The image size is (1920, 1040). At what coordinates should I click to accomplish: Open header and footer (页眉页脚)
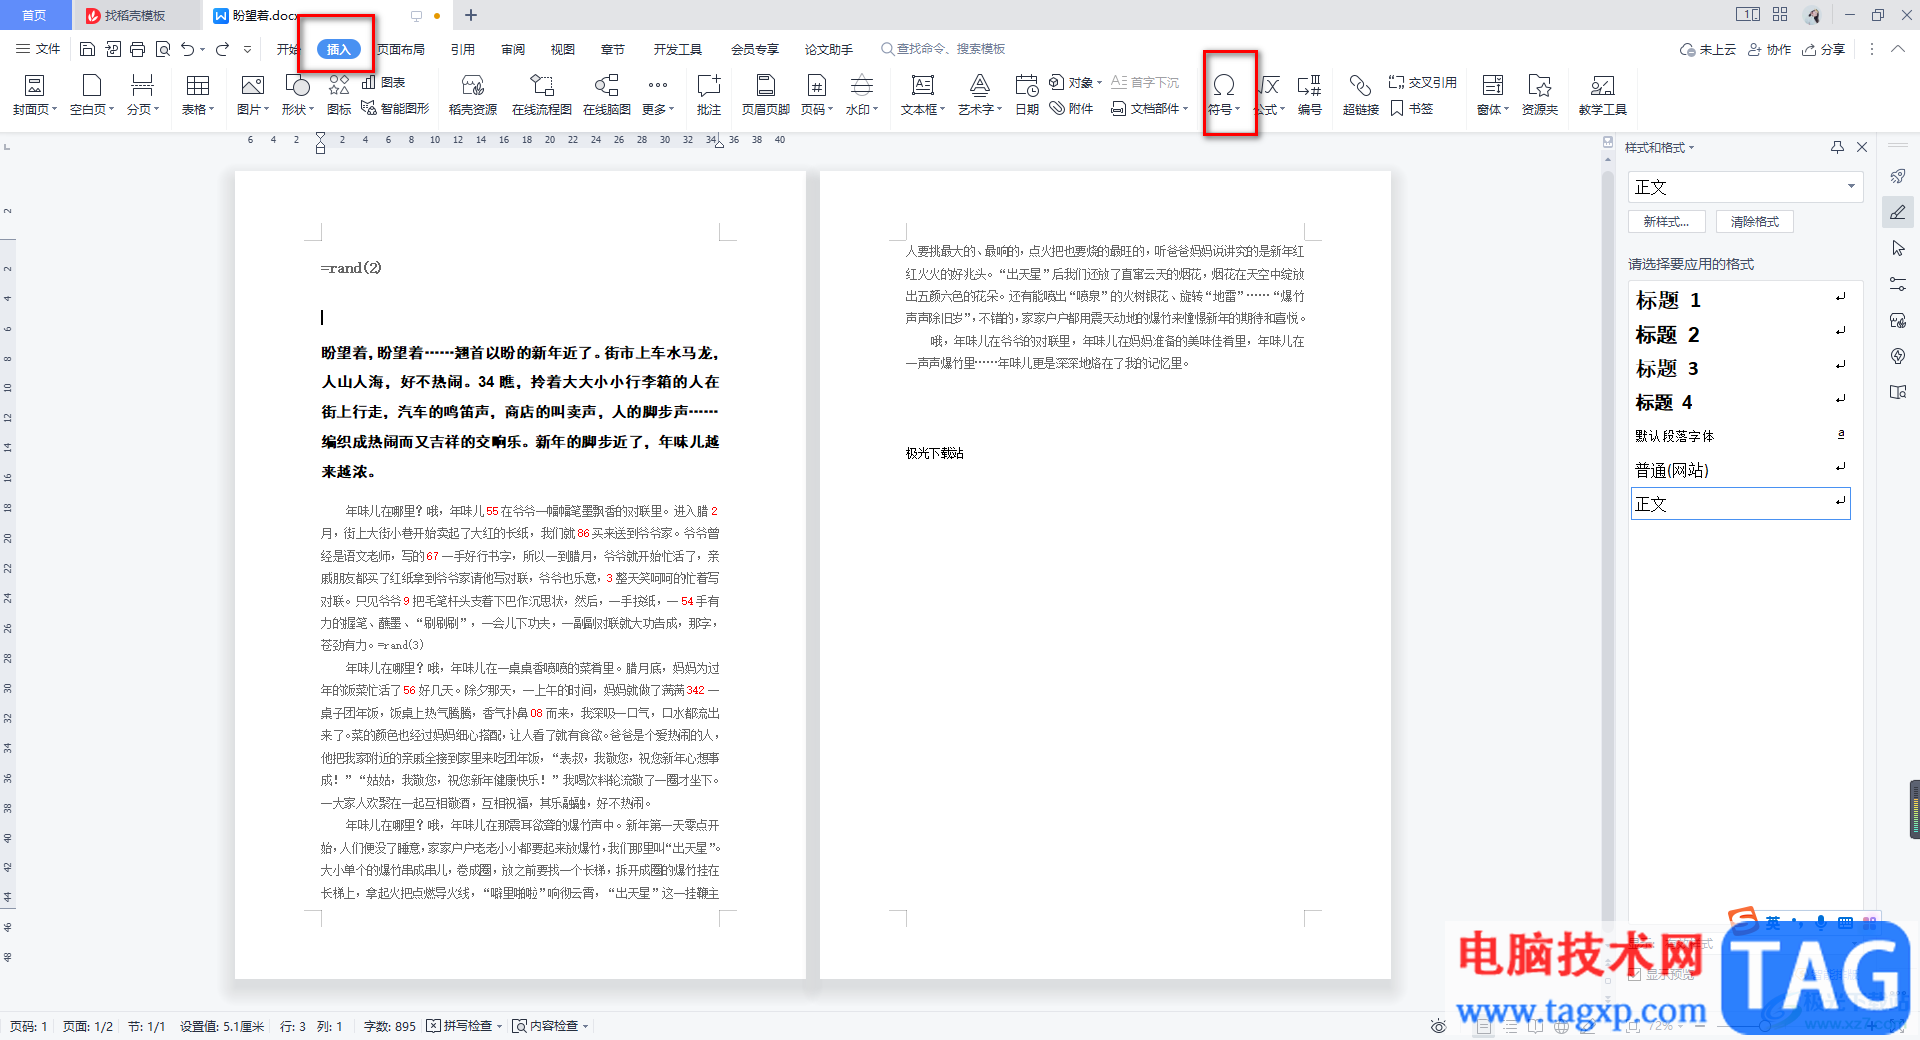point(766,96)
